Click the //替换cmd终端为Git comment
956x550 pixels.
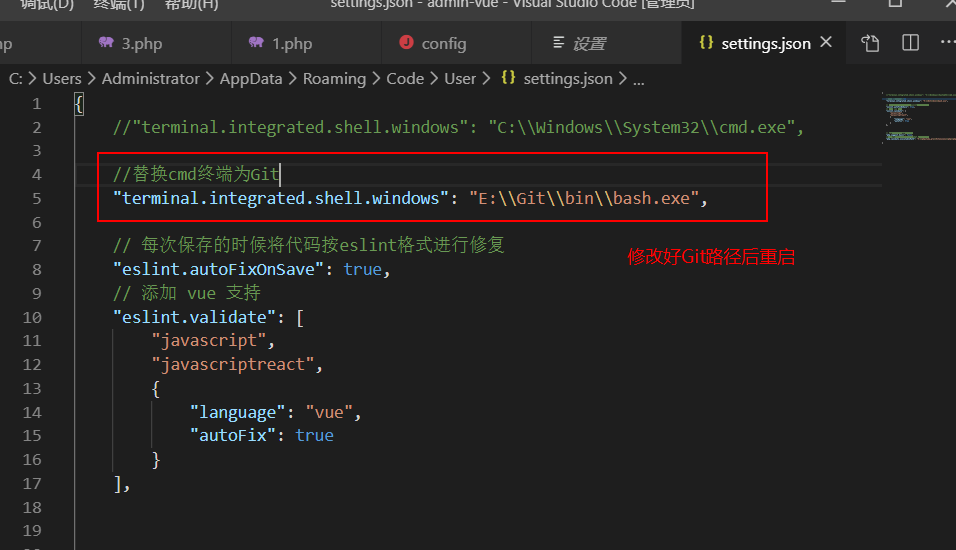(196, 174)
